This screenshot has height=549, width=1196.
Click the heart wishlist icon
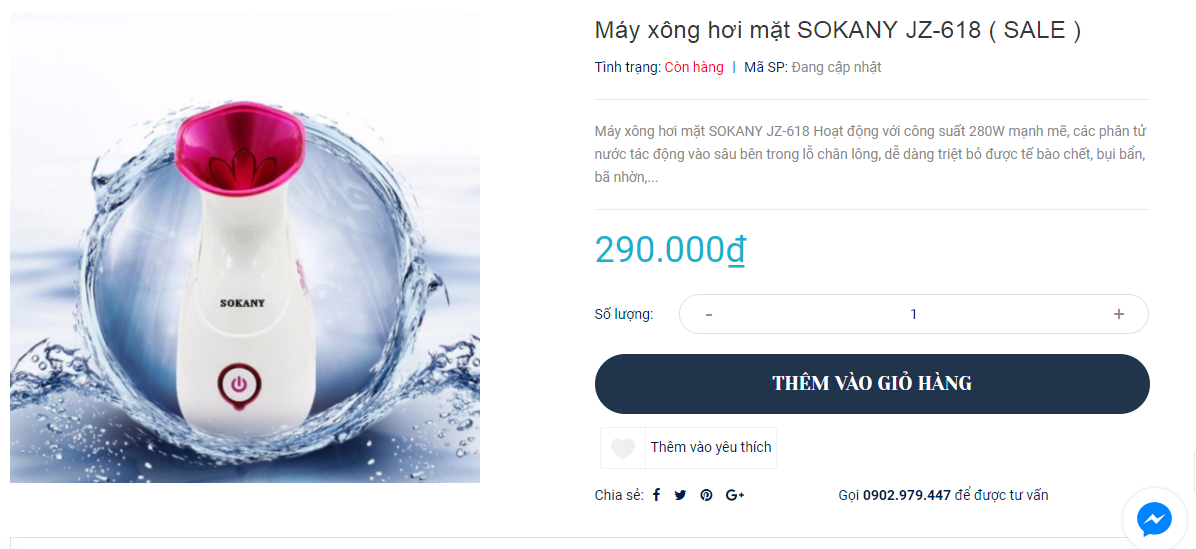pos(623,448)
